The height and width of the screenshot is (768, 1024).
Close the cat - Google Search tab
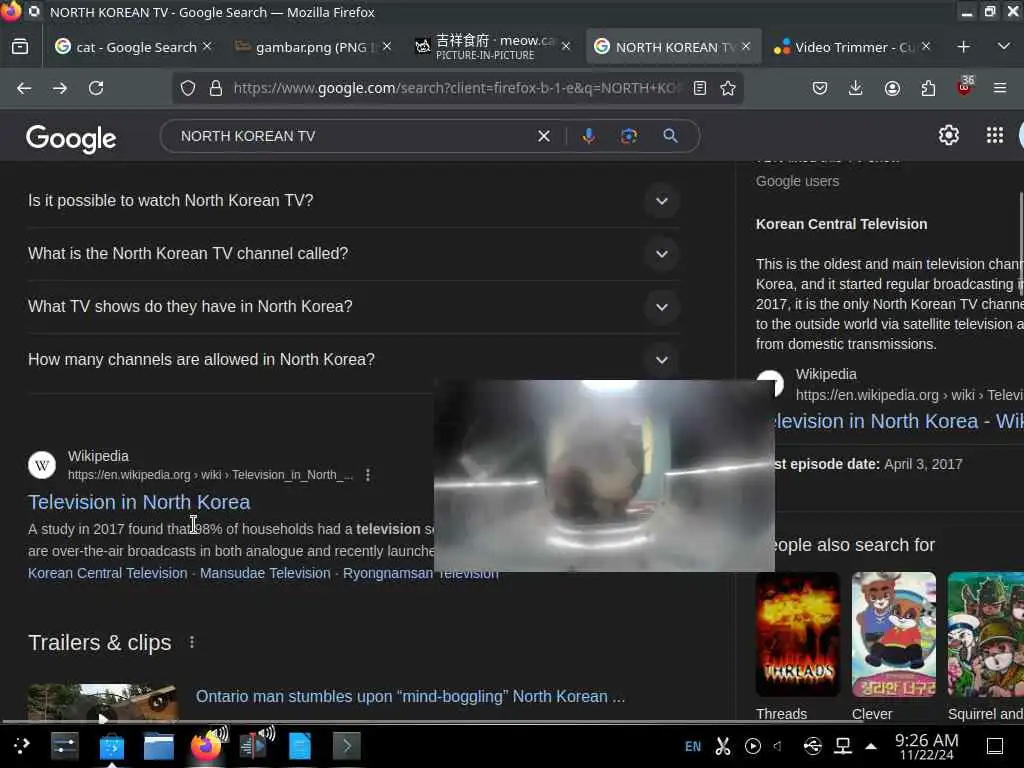tap(207, 46)
